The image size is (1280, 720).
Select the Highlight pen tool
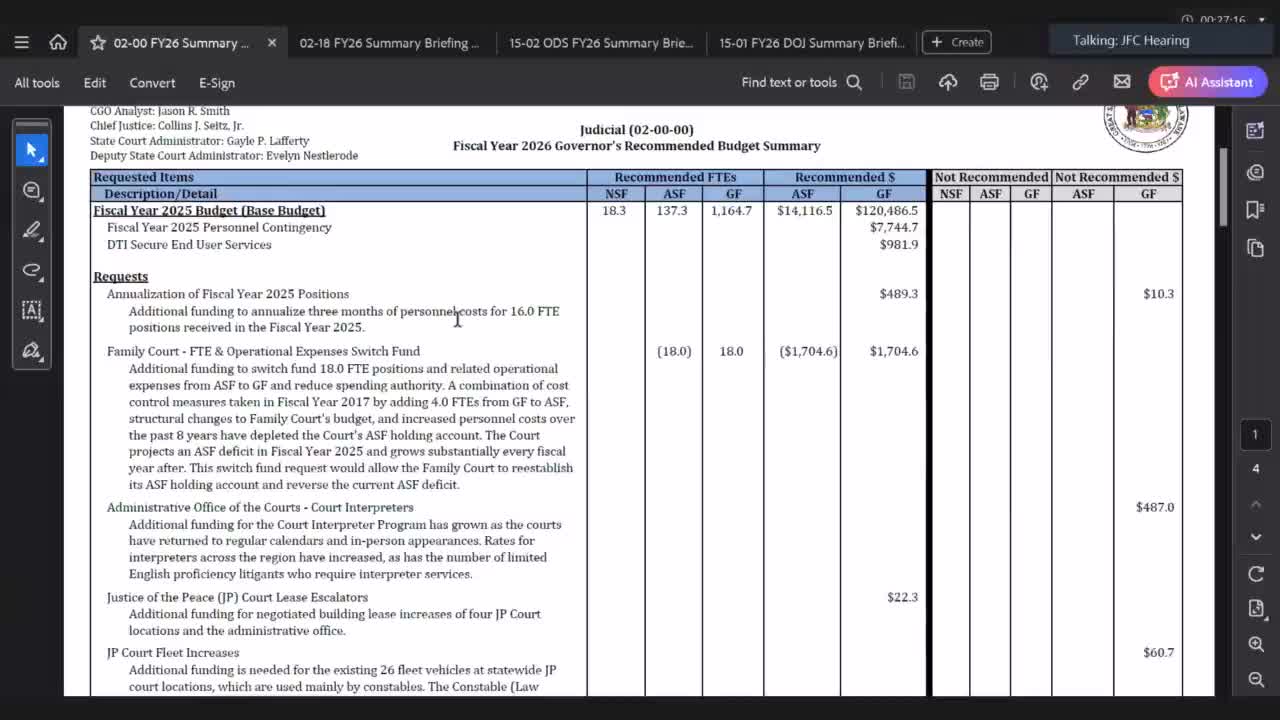31,230
